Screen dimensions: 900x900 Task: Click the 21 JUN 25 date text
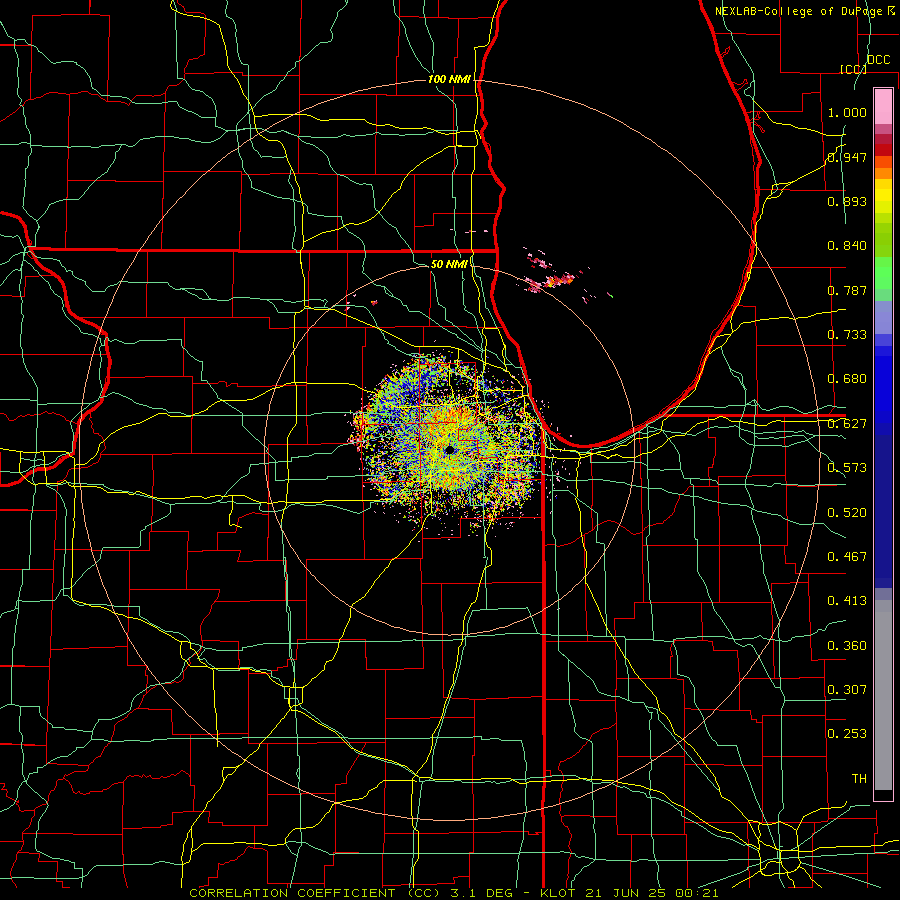[624, 893]
